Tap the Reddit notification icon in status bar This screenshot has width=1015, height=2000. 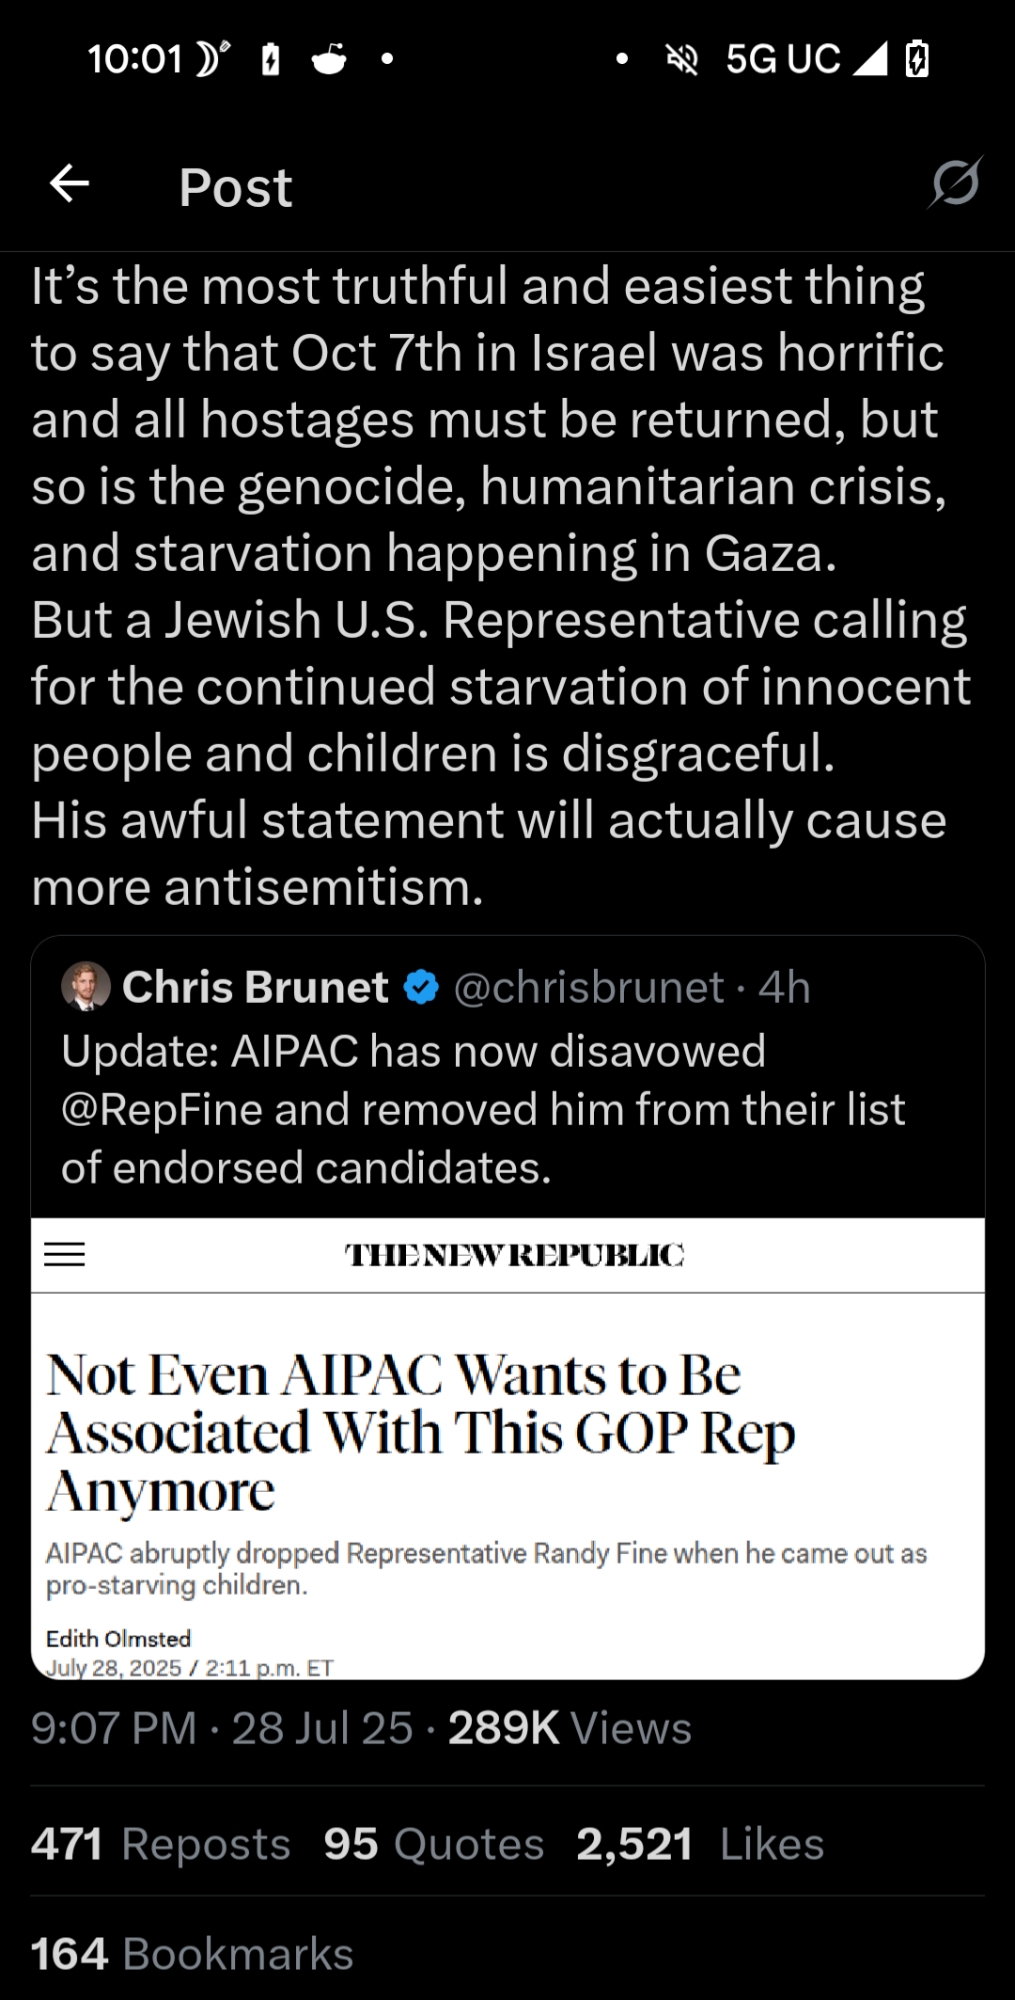(x=329, y=60)
